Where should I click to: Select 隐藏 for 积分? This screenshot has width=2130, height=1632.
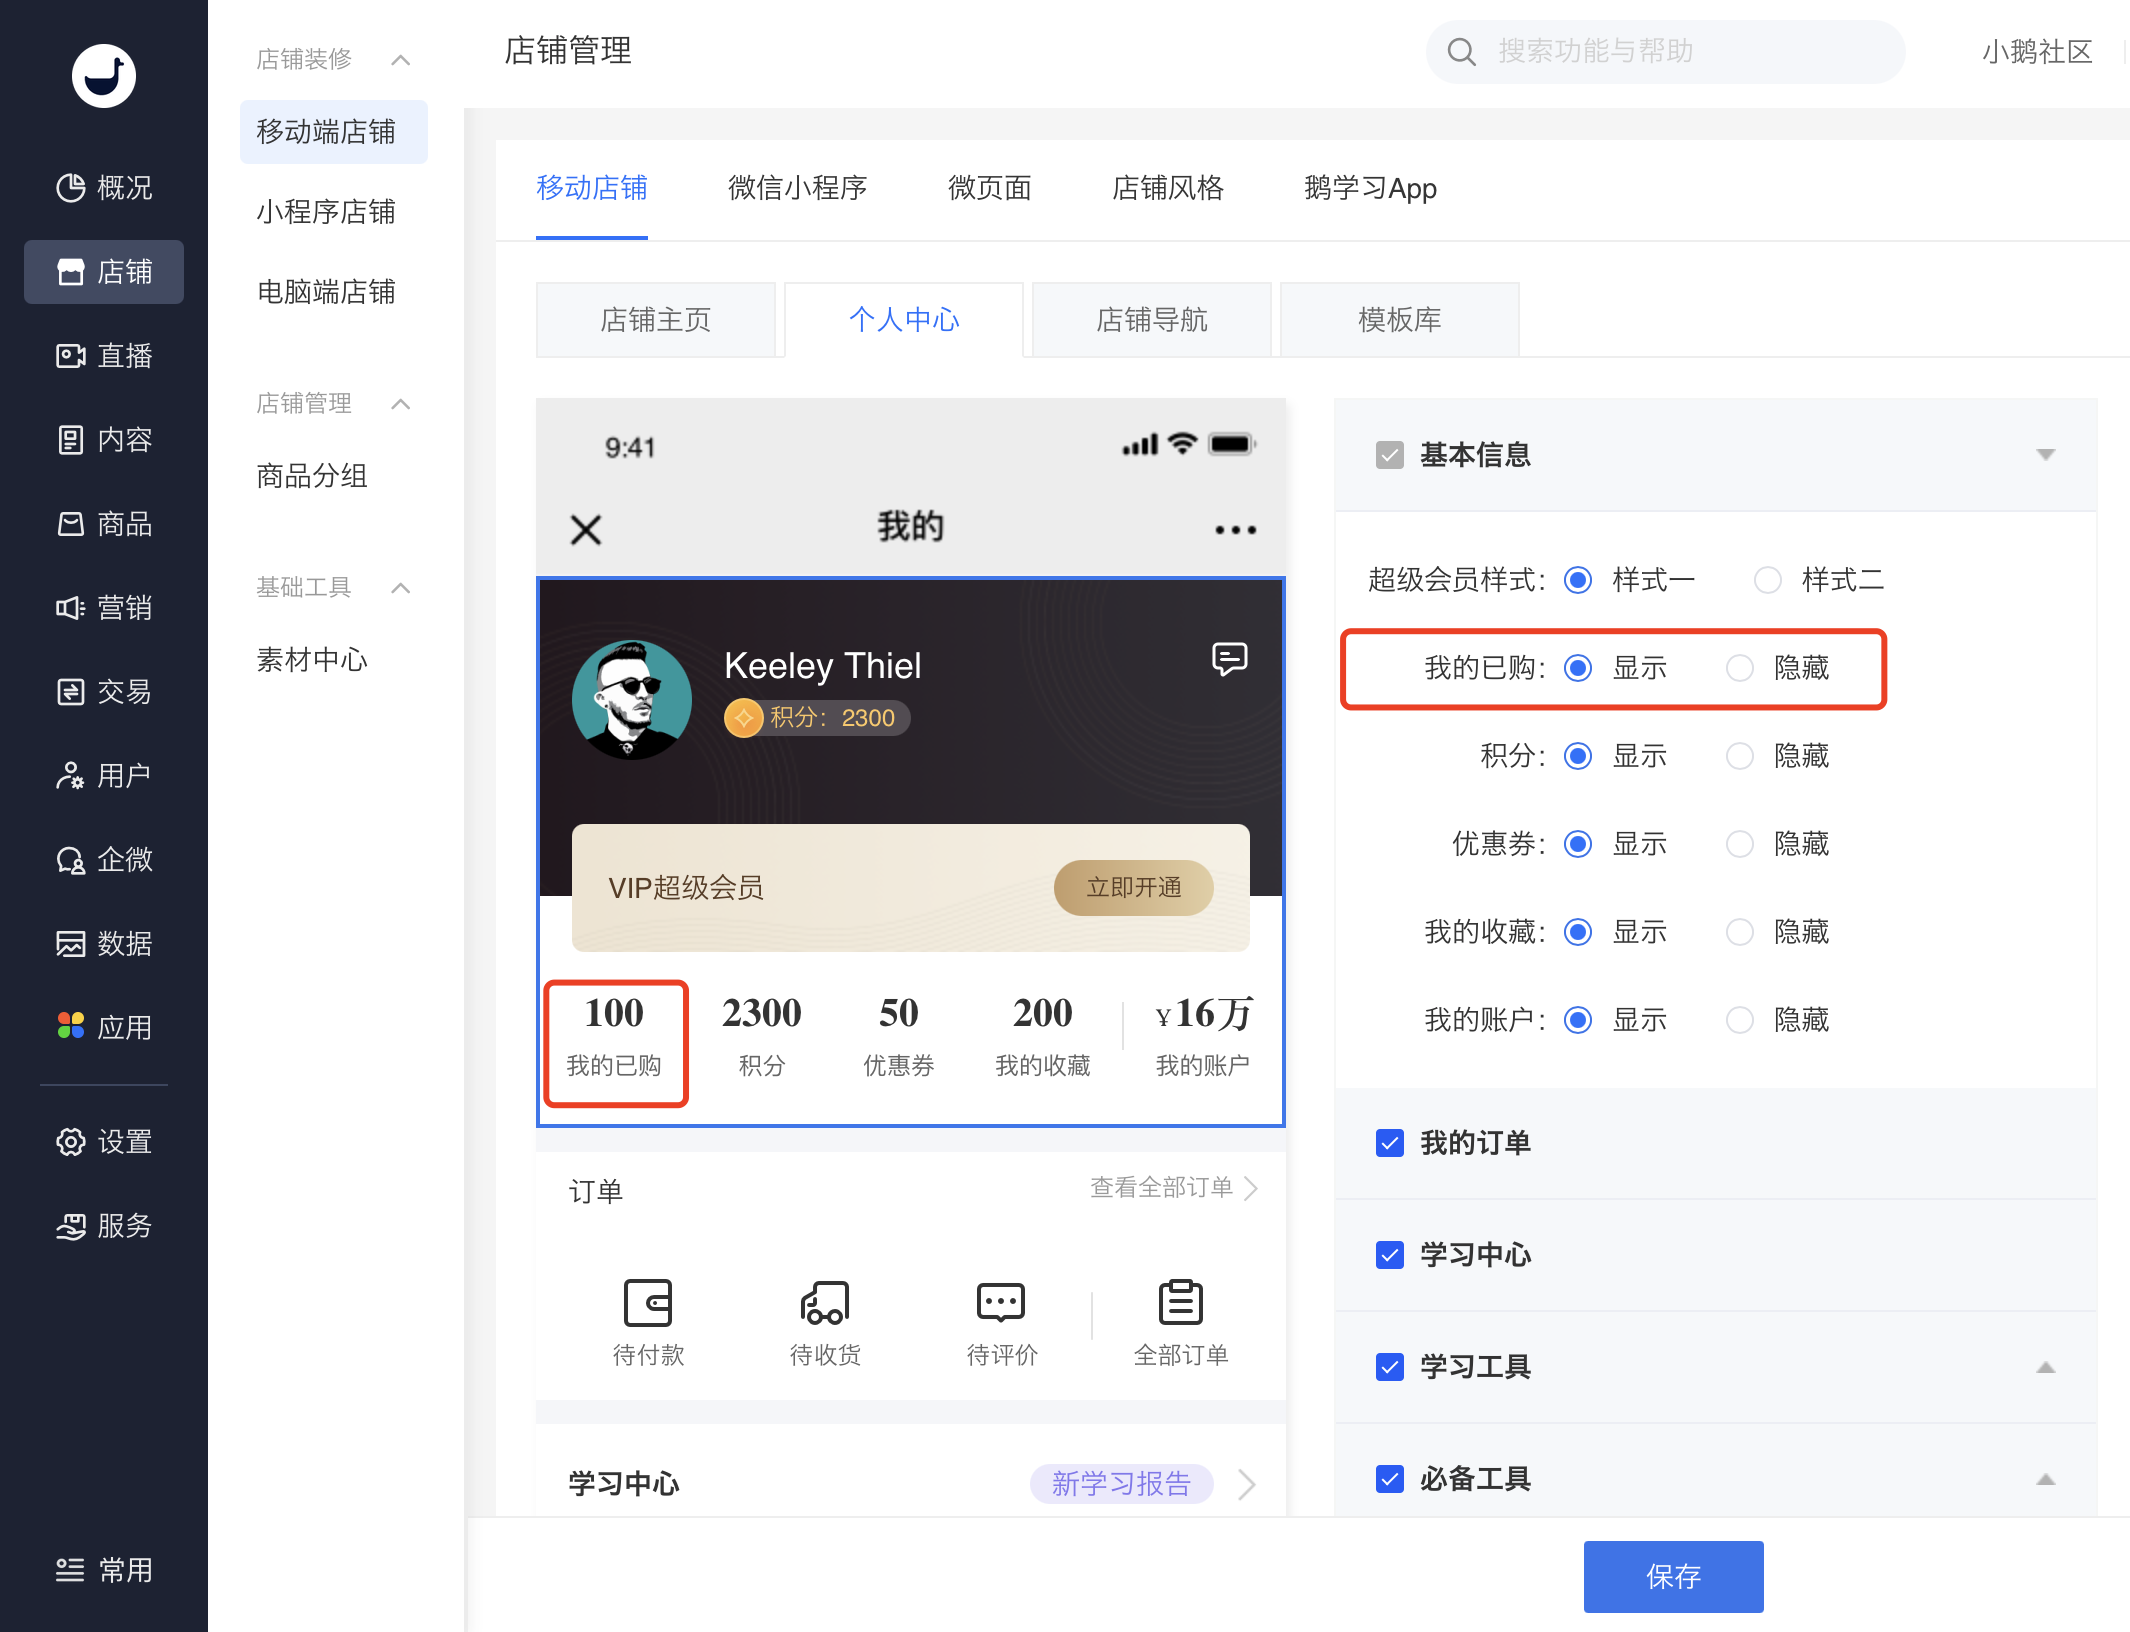(1740, 756)
